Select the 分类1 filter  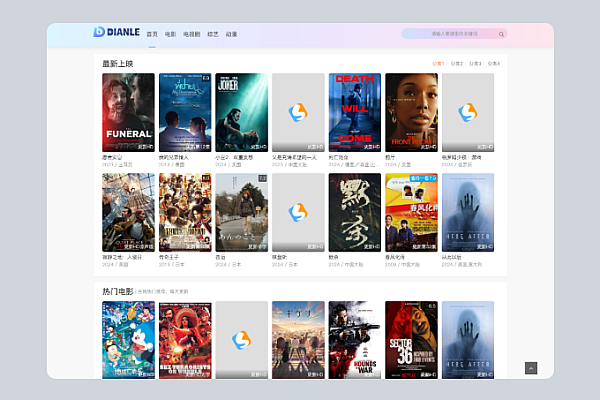coord(438,64)
